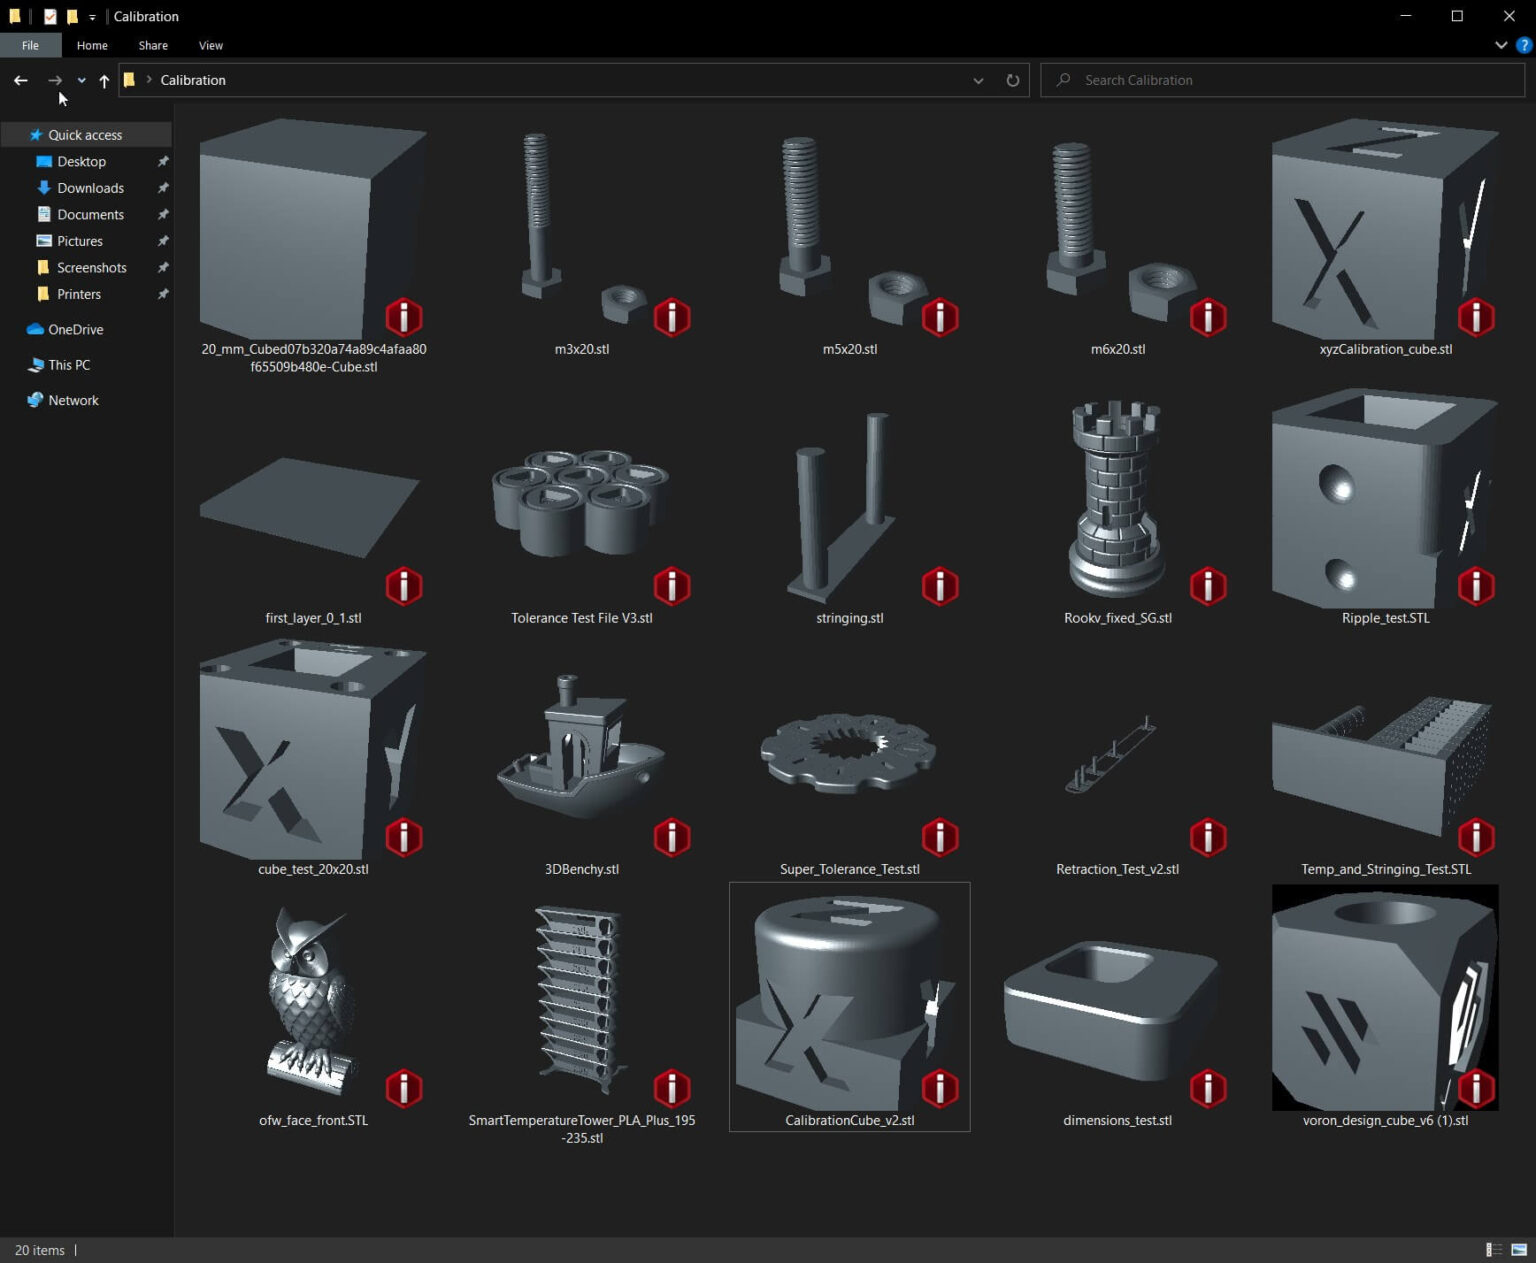Image resolution: width=1536 pixels, height=1263 pixels.
Task: Open the Home ribbon tab
Action: [x=92, y=45]
